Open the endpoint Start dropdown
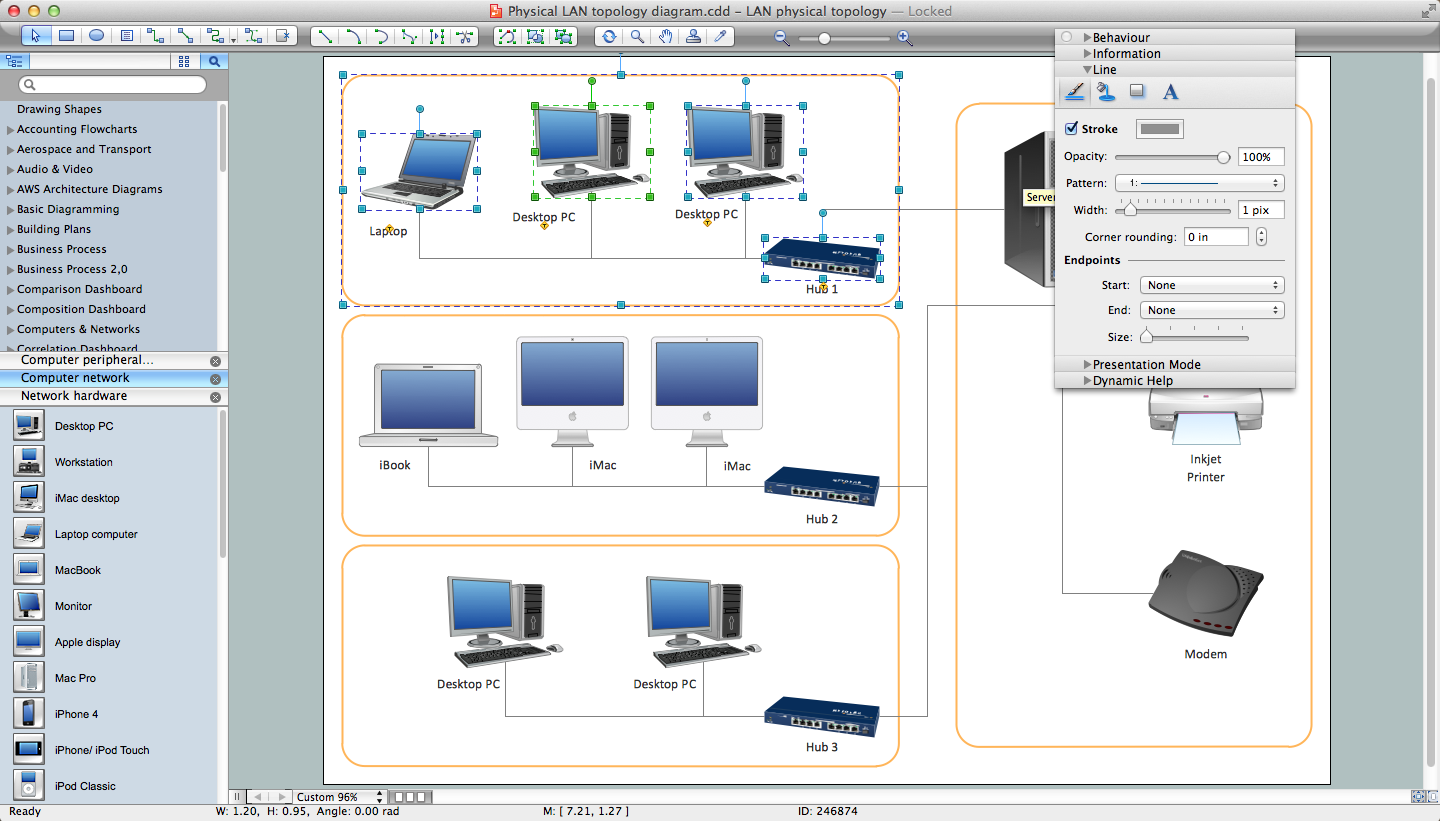 coord(1211,285)
